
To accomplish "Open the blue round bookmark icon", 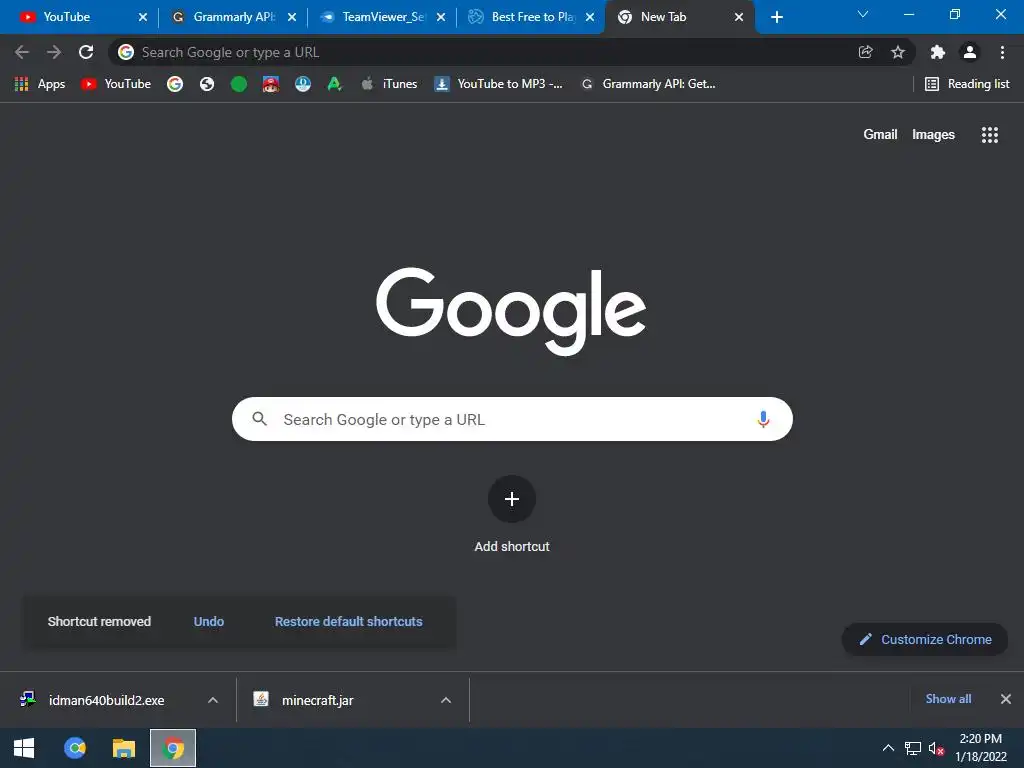I will [x=303, y=84].
